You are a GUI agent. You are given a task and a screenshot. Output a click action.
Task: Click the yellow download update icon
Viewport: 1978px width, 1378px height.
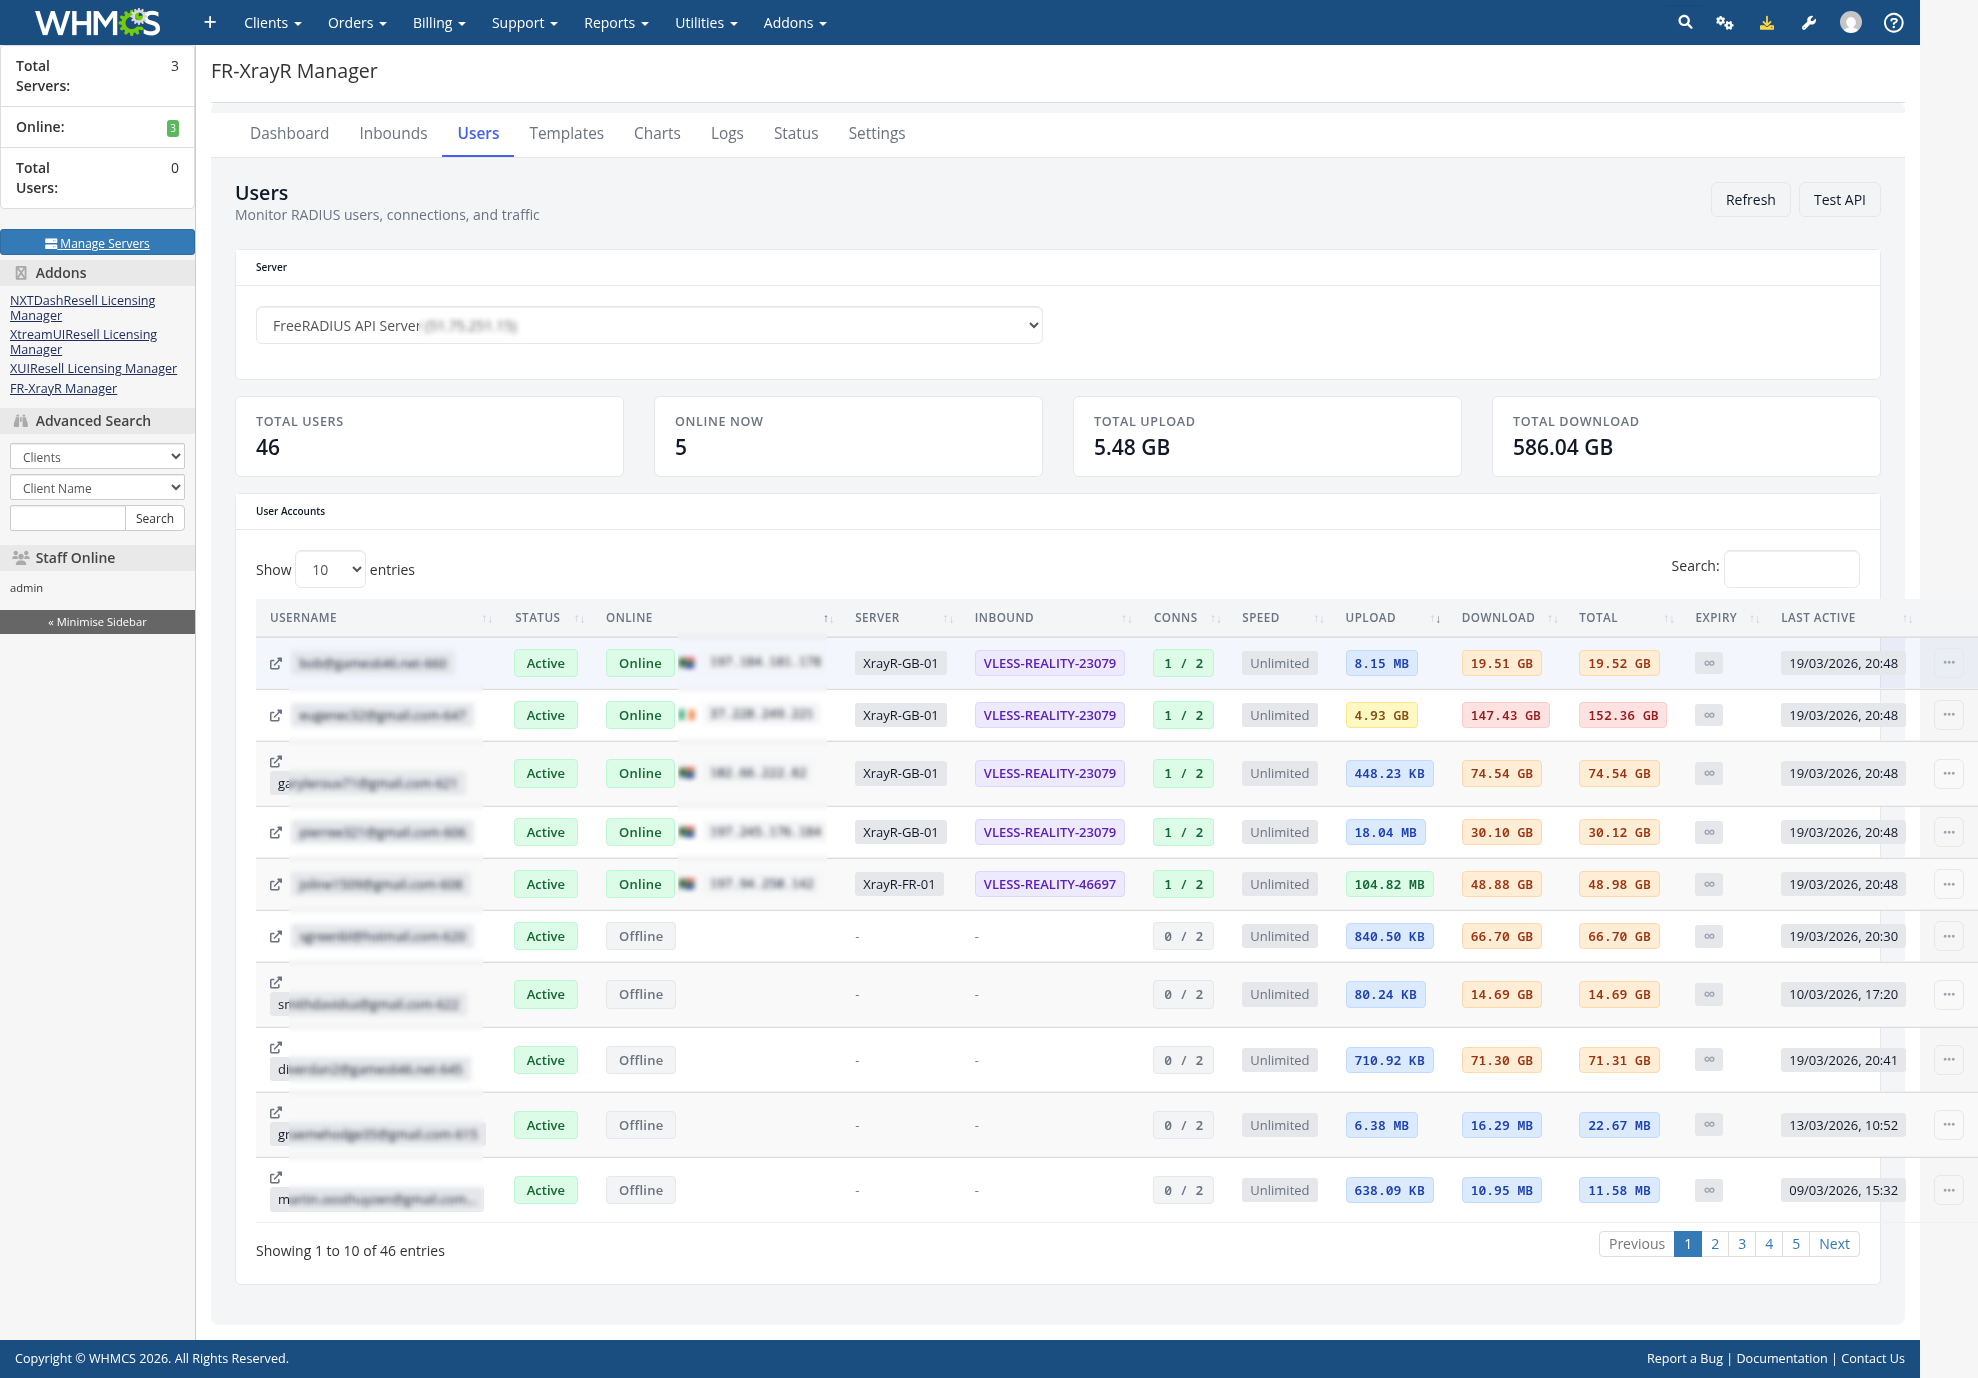[1767, 22]
